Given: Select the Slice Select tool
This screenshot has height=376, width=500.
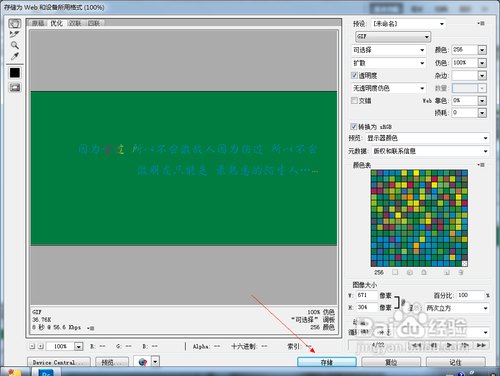Looking at the screenshot, I should (x=14, y=34).
